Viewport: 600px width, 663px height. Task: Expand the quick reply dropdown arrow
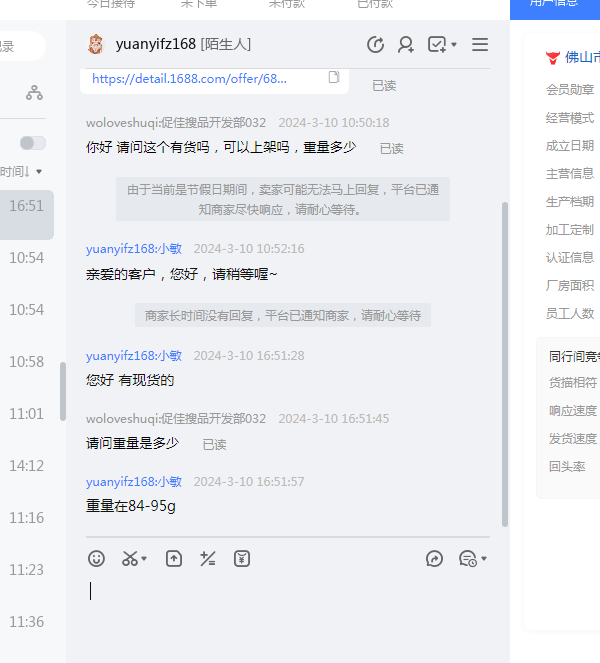(484, 559)
